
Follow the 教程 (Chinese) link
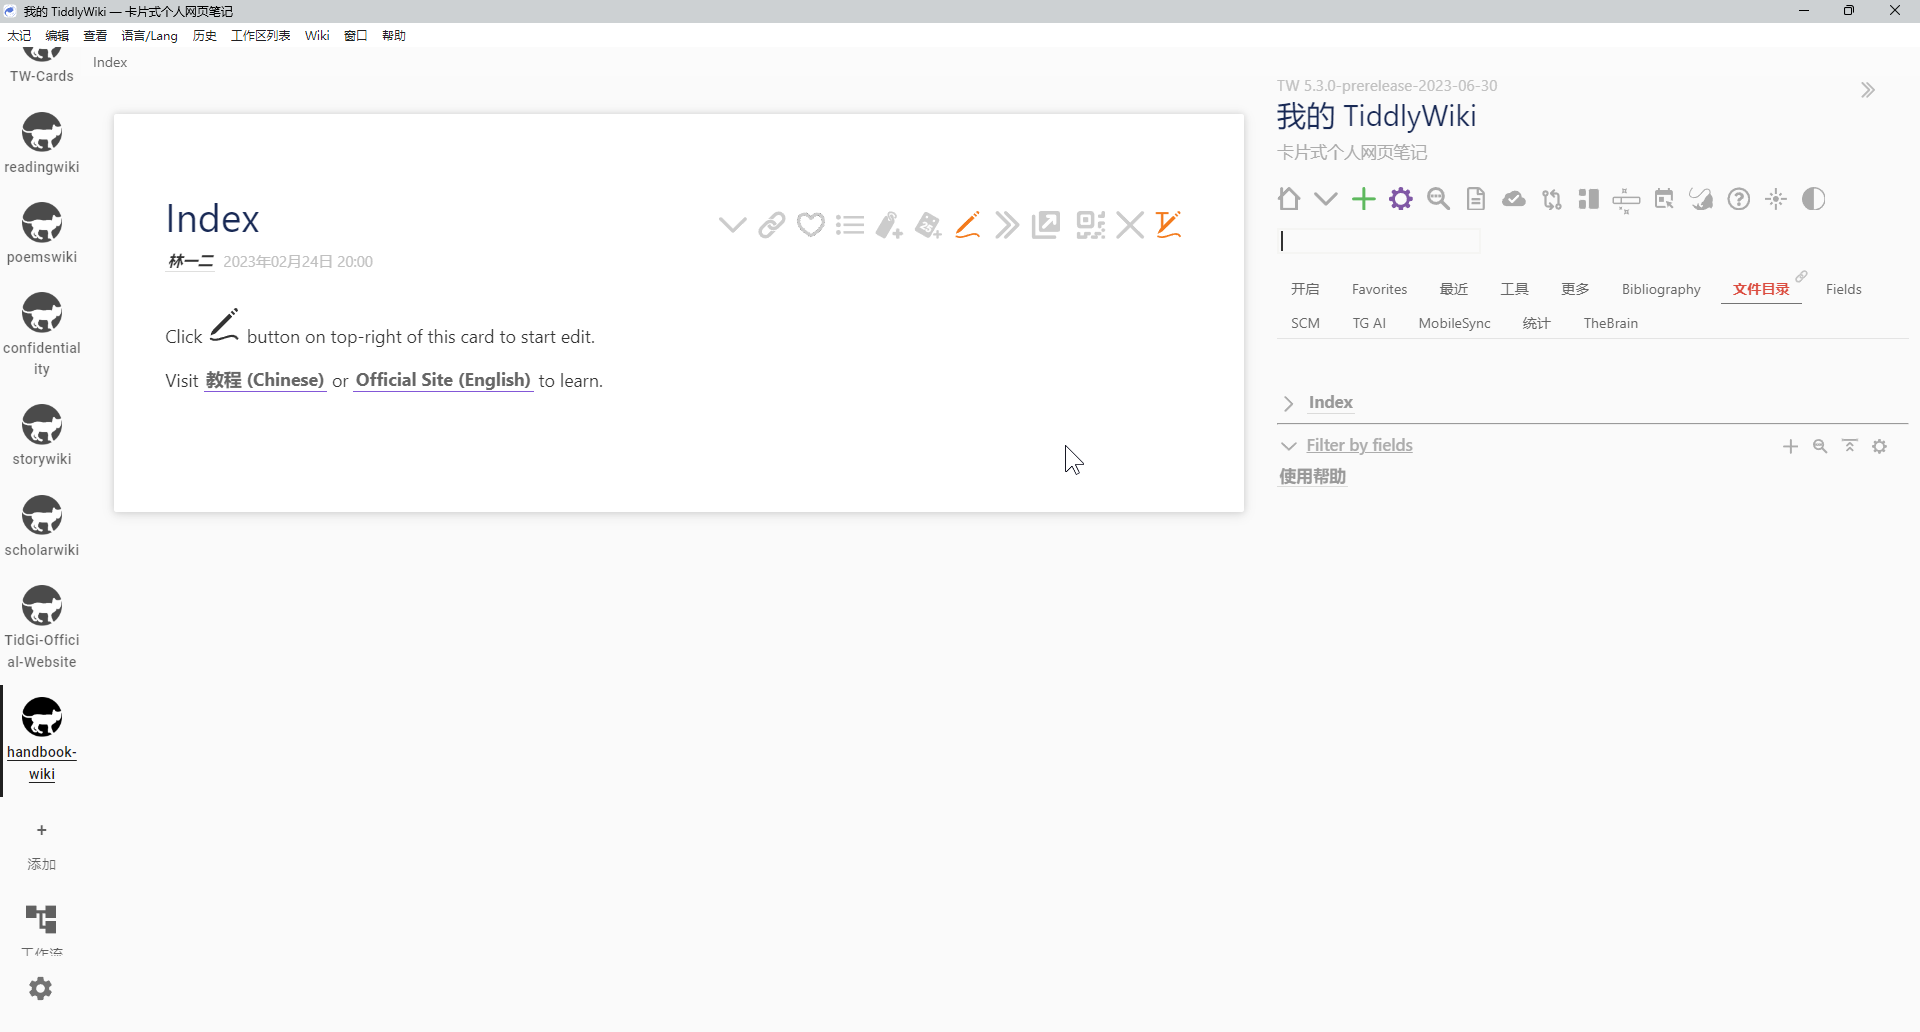[x=265, y=380]
